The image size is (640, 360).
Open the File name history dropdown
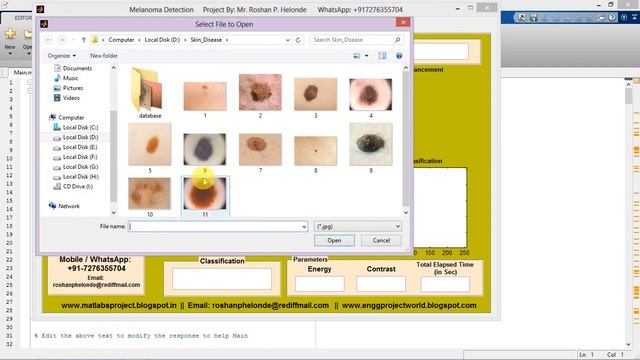[x=304, y=227]
